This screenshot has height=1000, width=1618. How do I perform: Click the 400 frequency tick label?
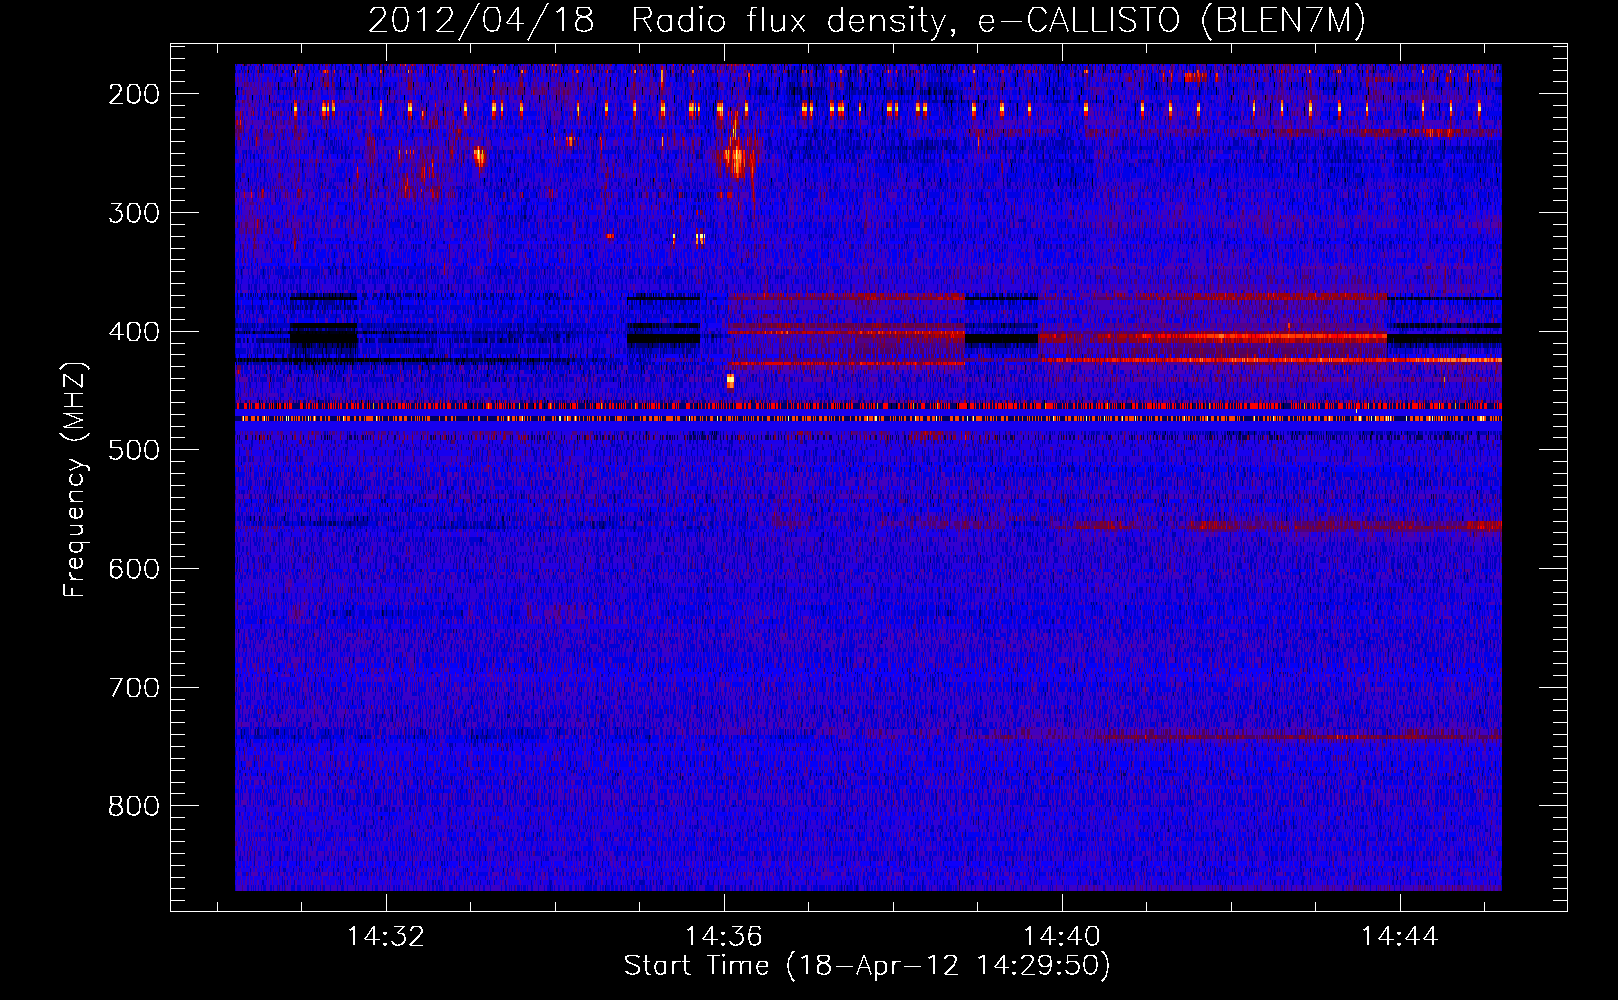click(133, 332)
